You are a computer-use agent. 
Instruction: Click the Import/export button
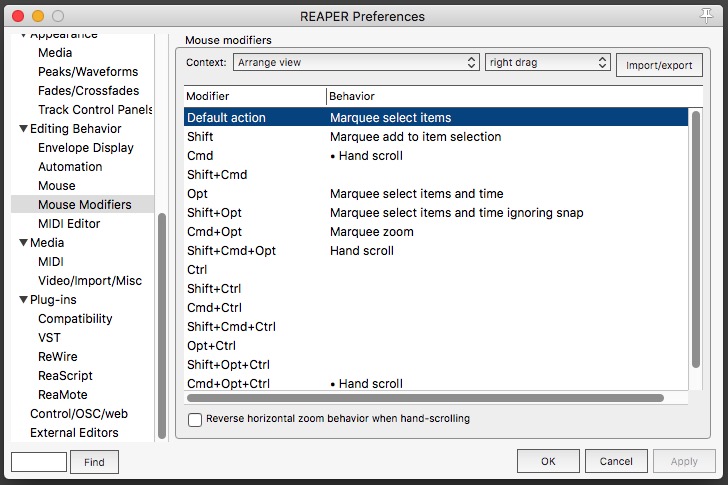[659, 65]
